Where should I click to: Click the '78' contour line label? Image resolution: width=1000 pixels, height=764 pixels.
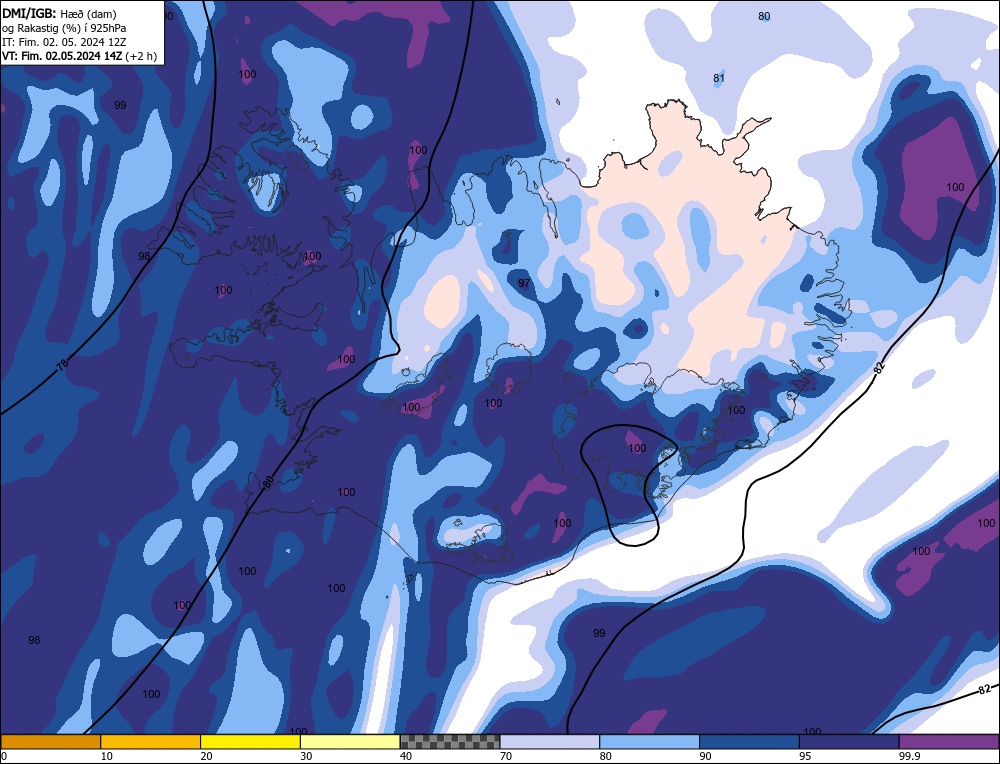pos(62,365)
